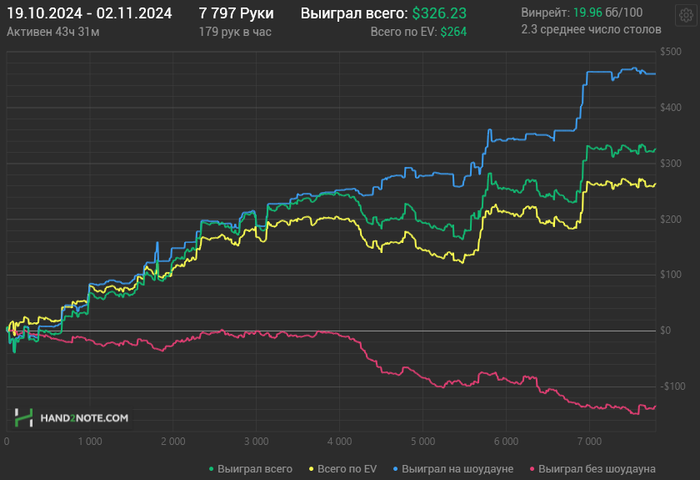Viewport: 700px width, 480px height.
Task: Toggle the pink Выиграл без шоудауна legend dot
Action: (x=532, y=469)
